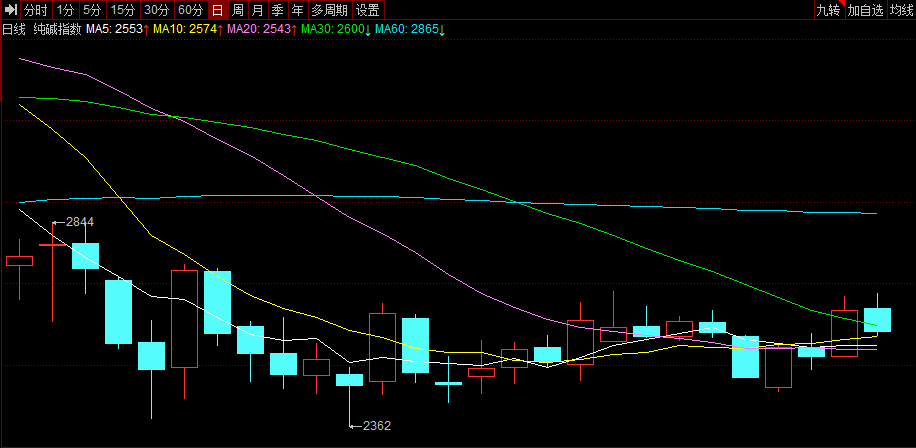Screen dimensions: 916x448
Task: Switch to 季 quarterly period
Action: tap(277, 10)
